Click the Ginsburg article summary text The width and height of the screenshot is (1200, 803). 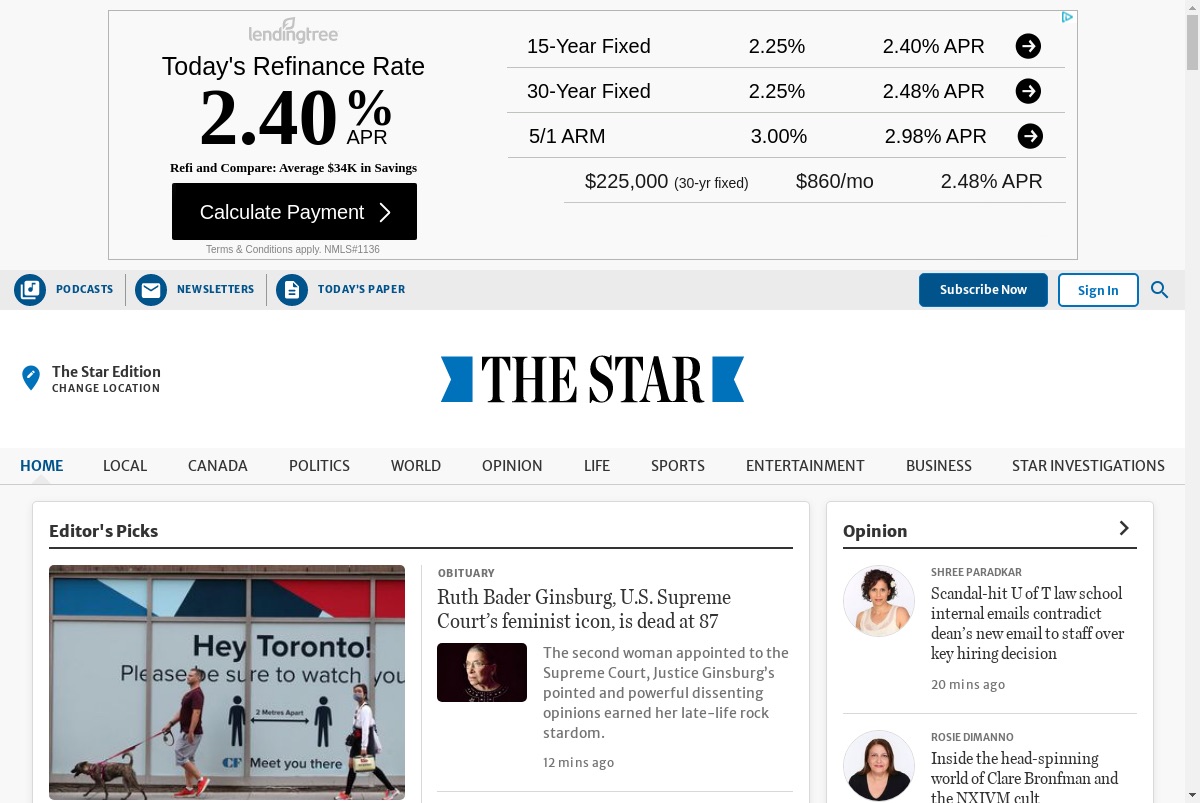(x=666, y=693)
